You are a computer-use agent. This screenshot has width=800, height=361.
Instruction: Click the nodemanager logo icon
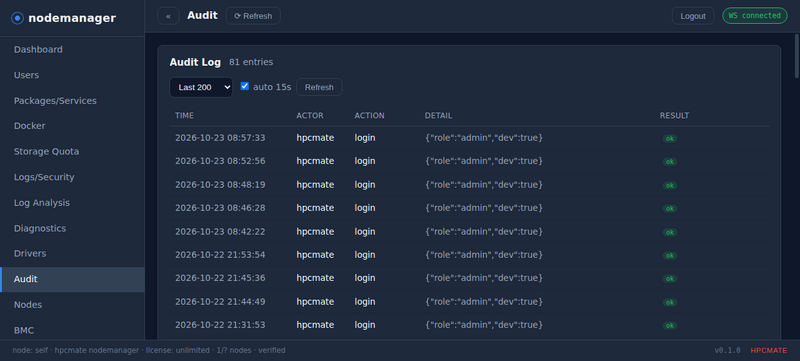click(17, 18)
